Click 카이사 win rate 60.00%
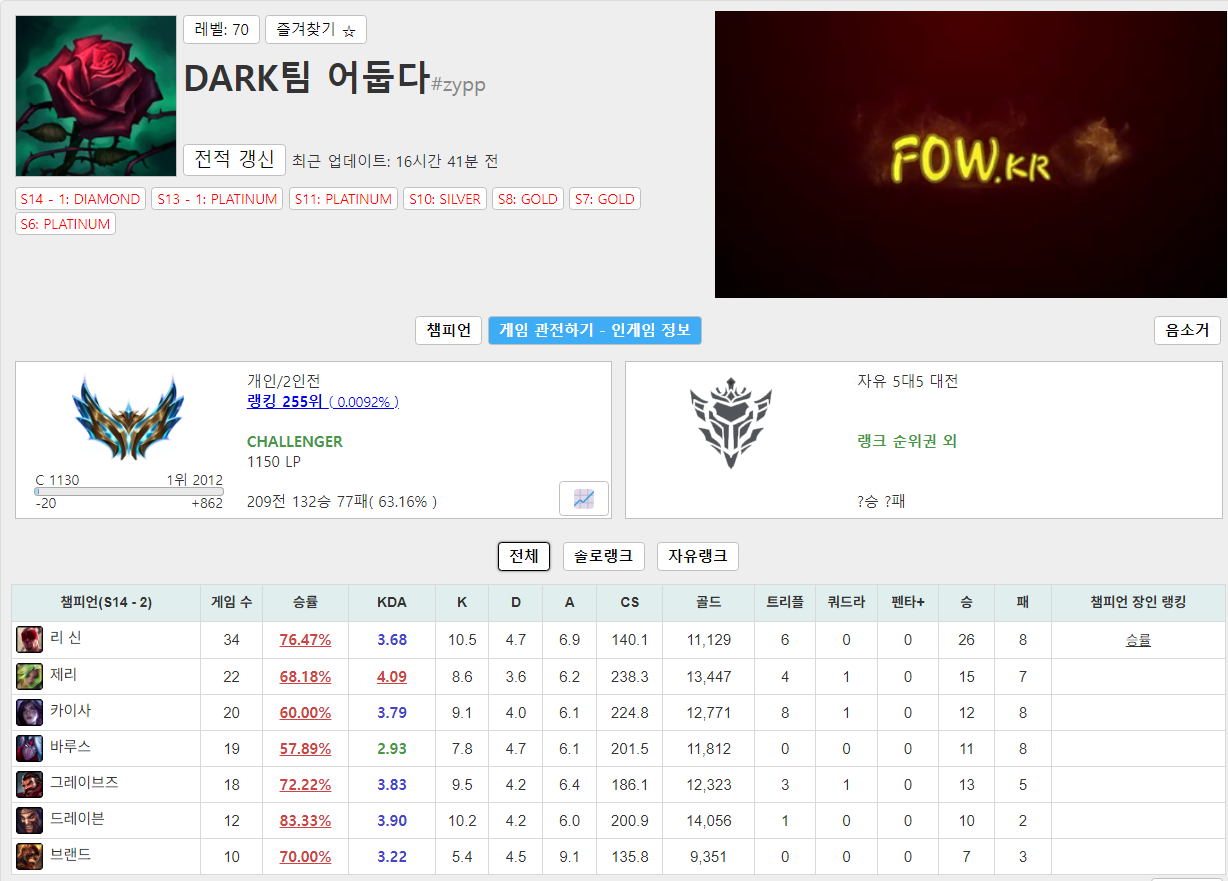Image resolution: width=1228 pixels, height=881 pixels. coord(305,712)
